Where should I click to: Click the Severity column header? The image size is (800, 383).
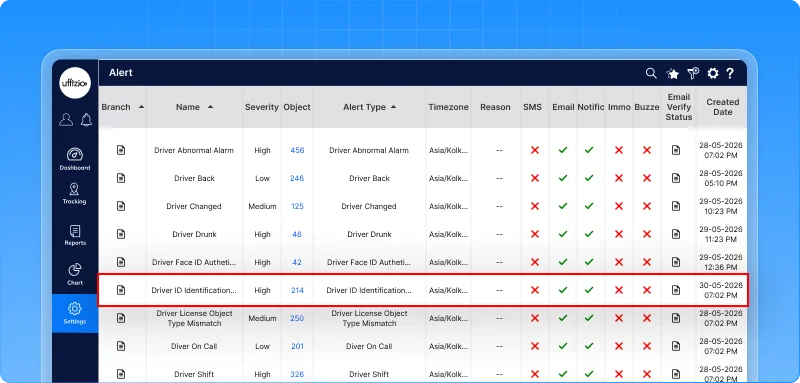[262, 107]
